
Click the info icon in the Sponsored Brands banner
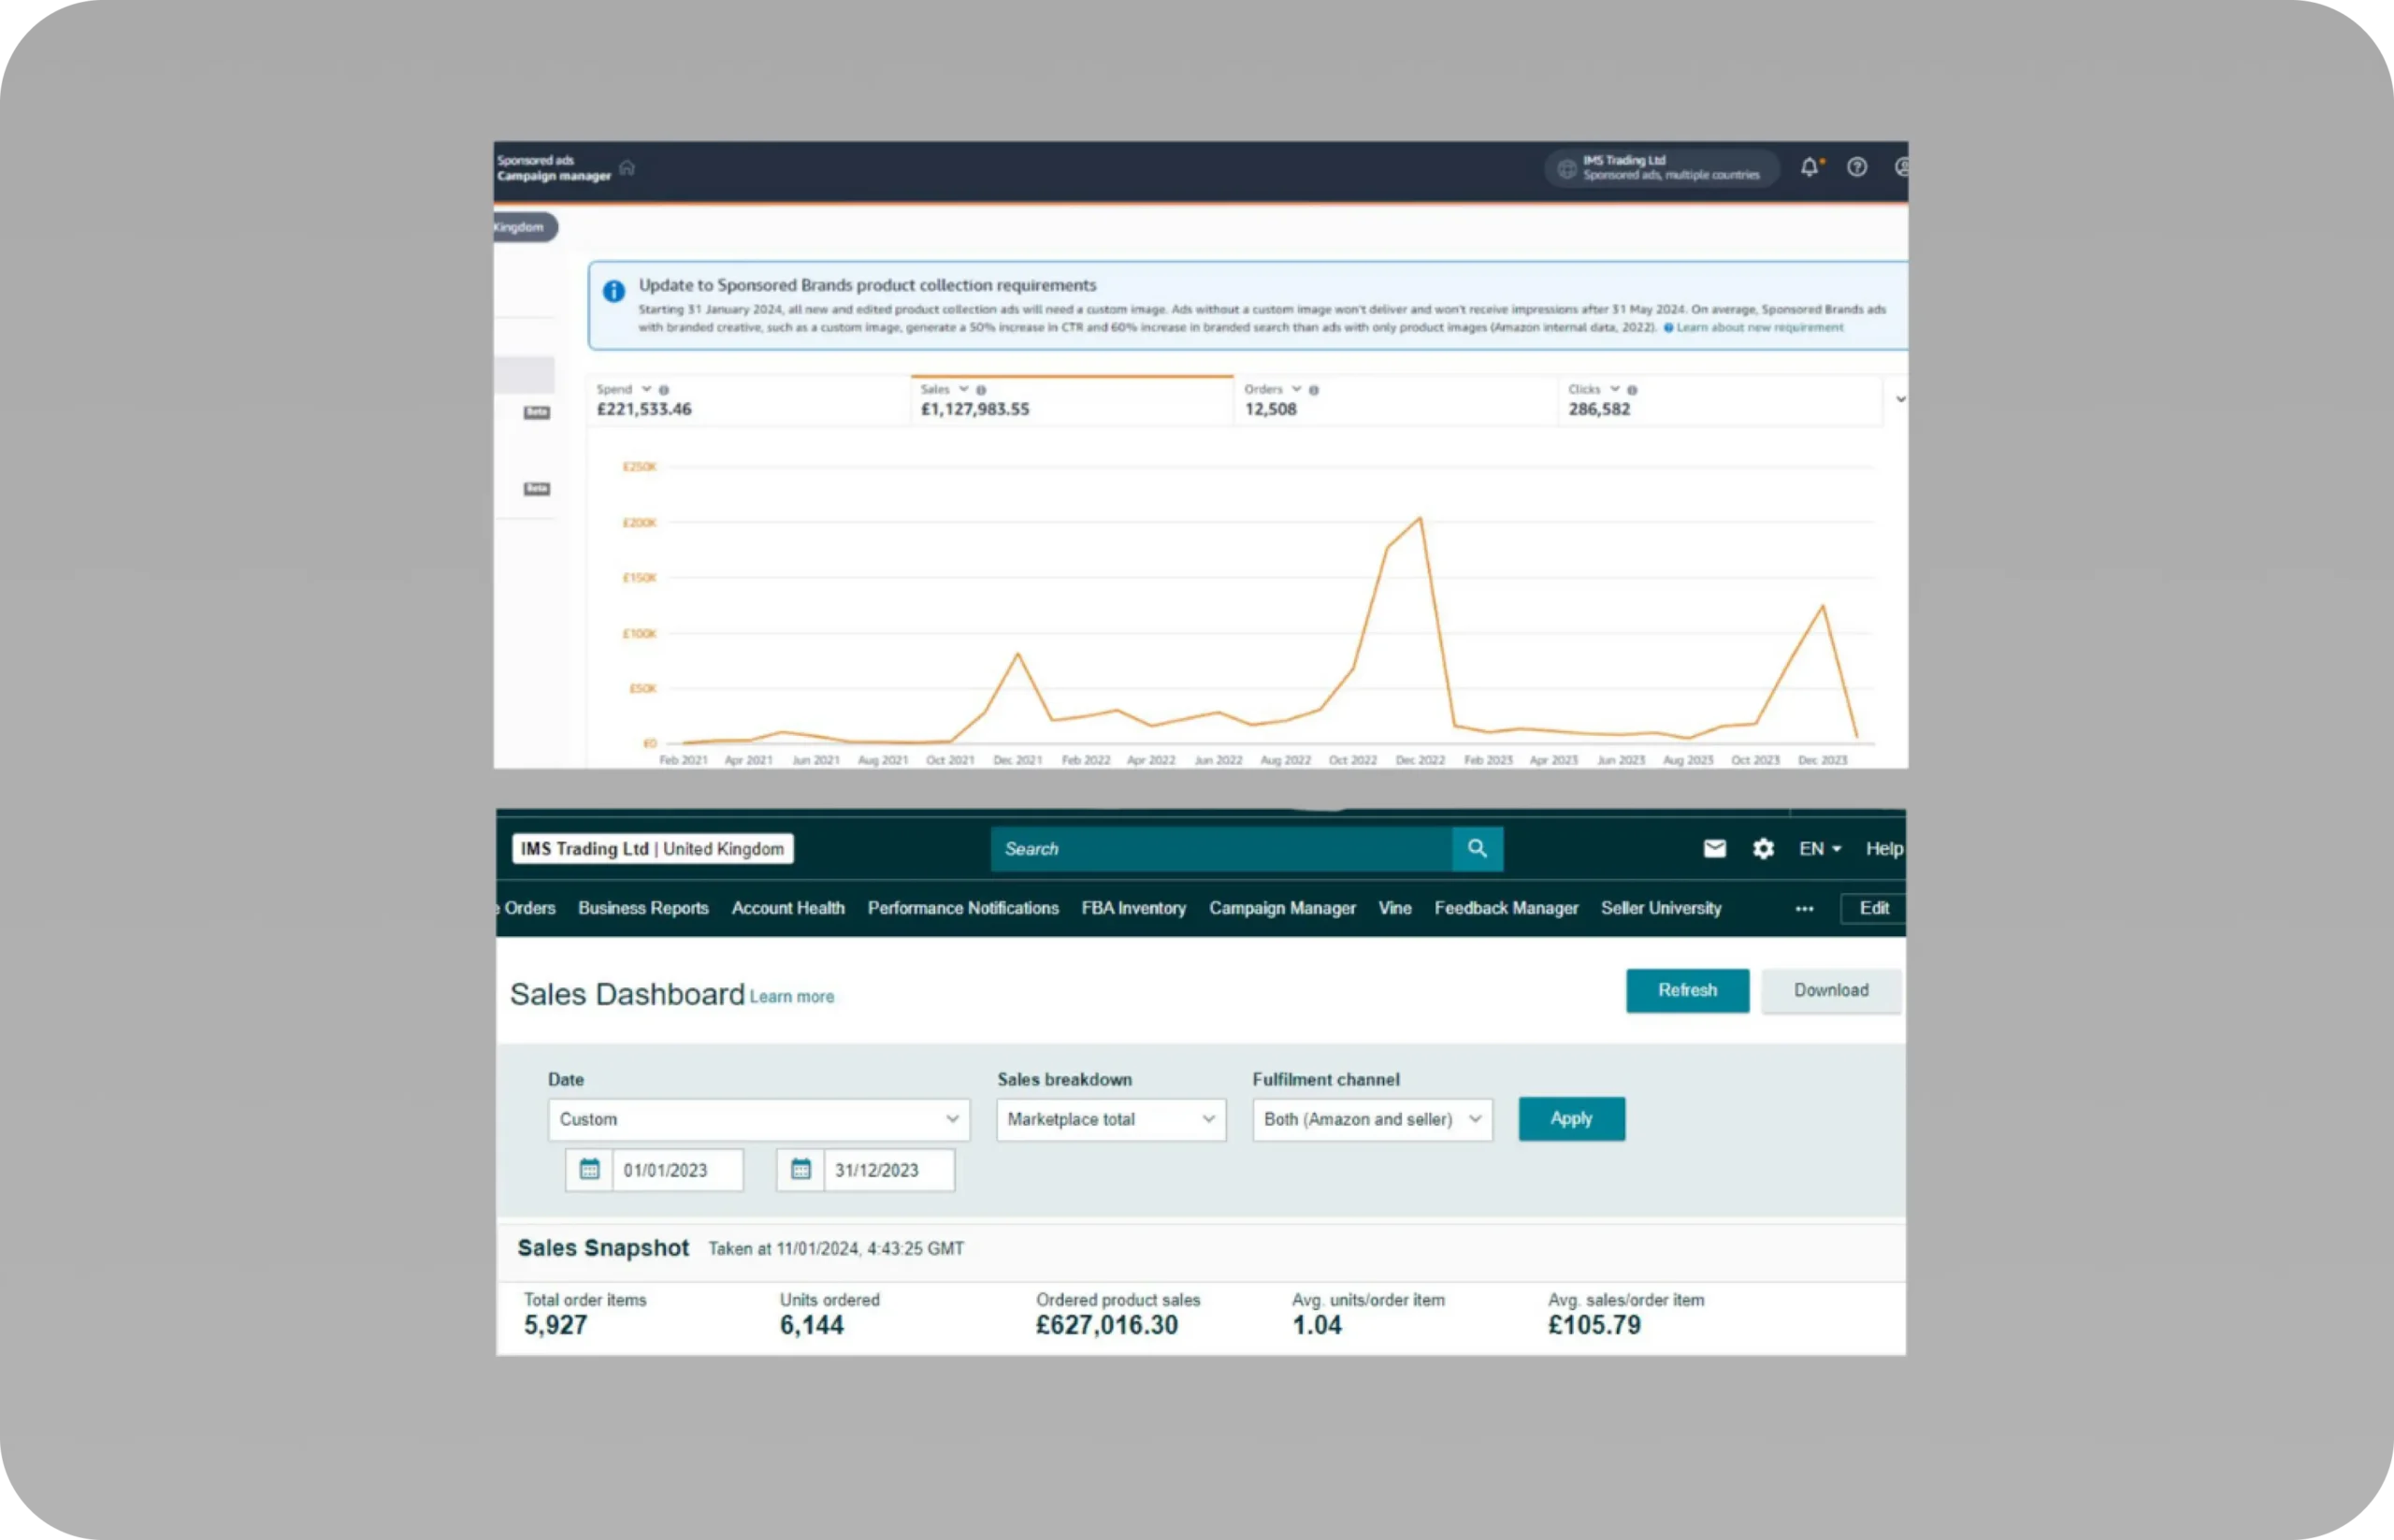coord(614,291)
